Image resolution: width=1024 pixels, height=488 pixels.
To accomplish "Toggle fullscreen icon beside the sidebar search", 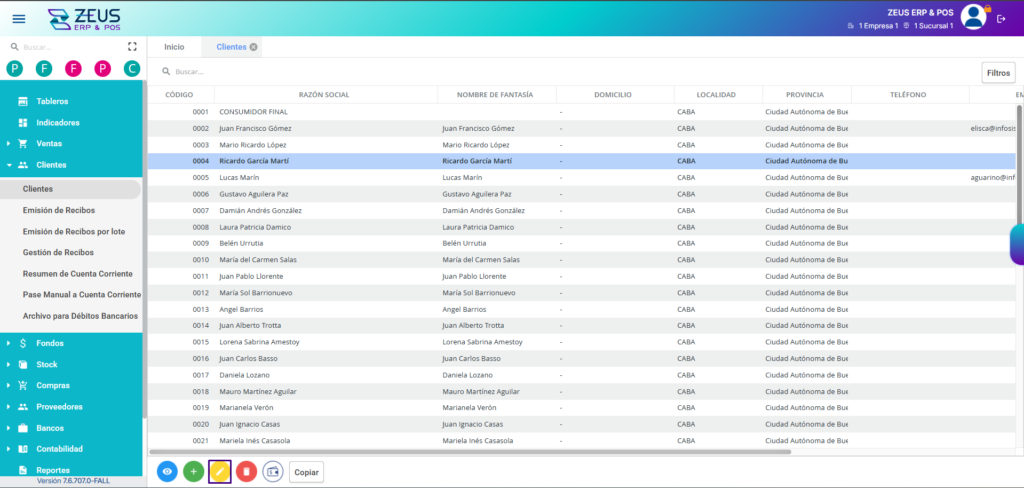I will [132, 47].
